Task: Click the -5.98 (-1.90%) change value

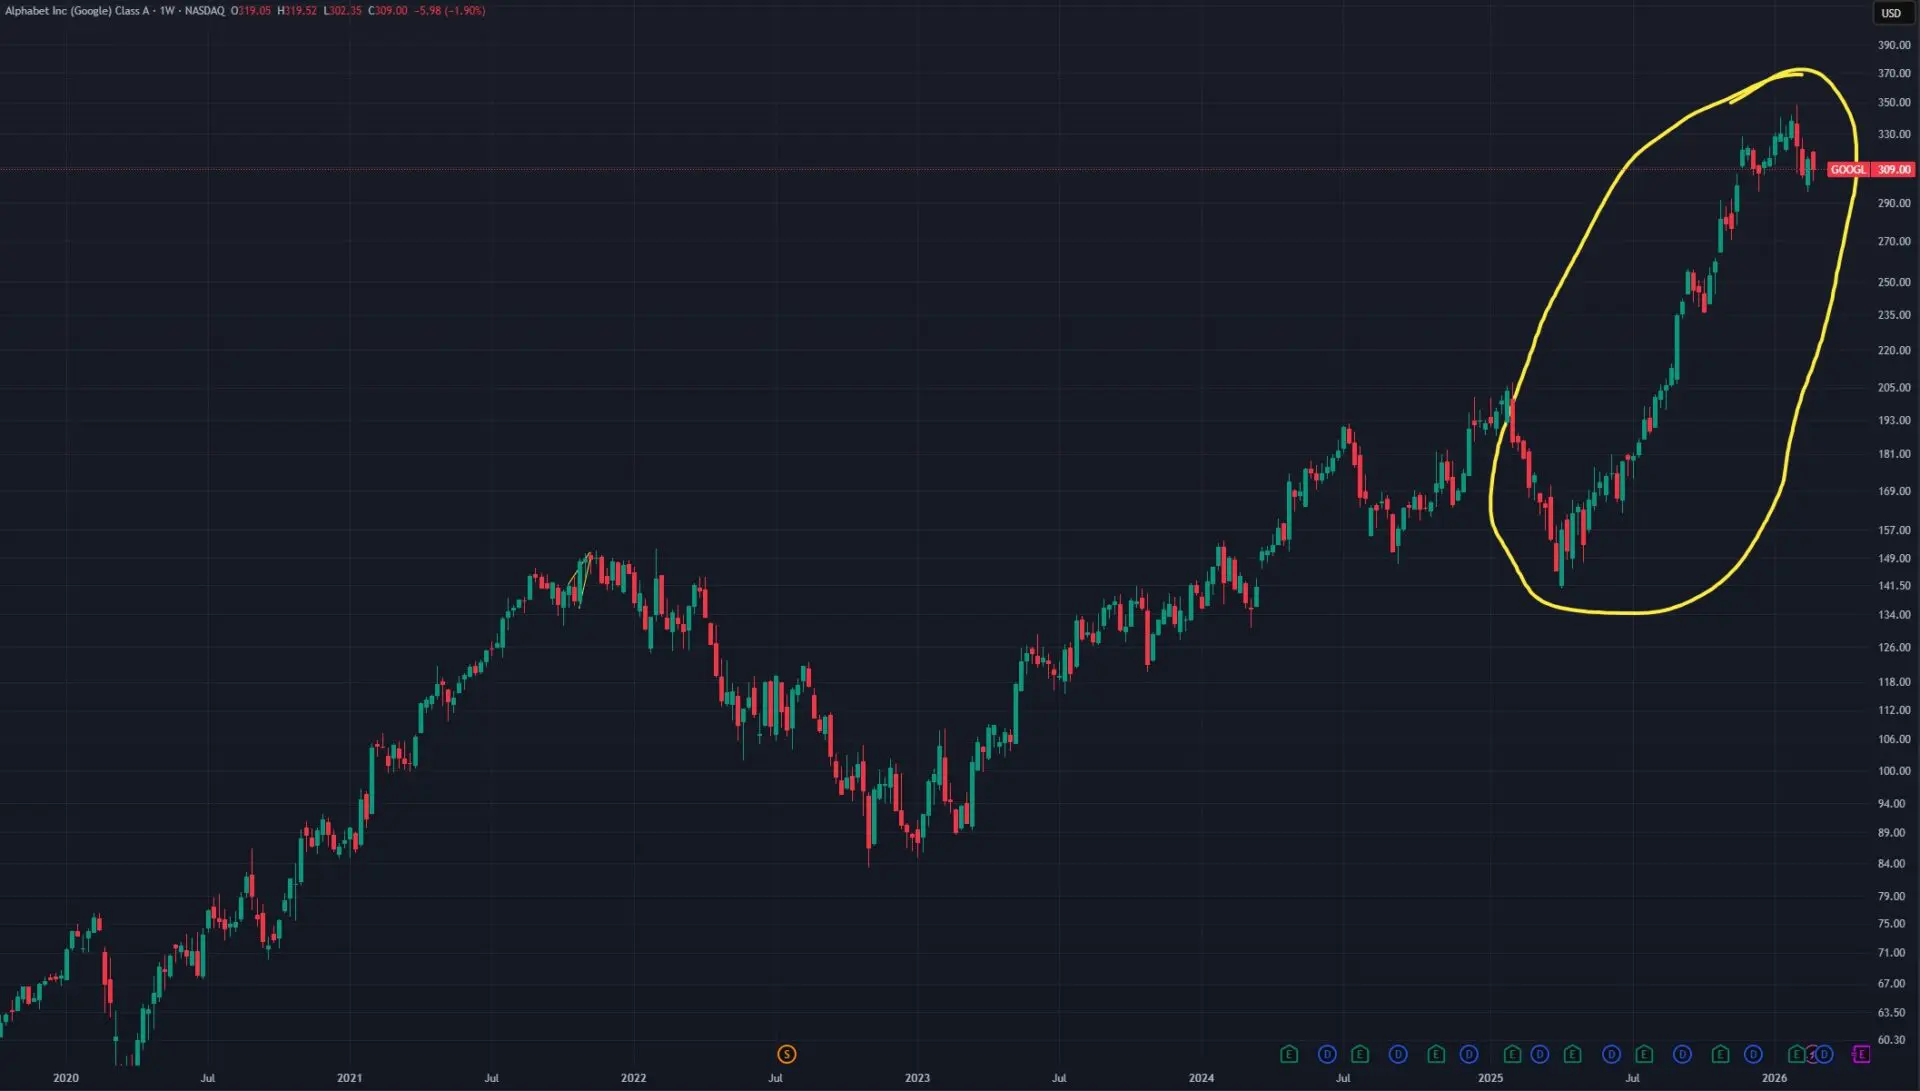Action: 450,11
